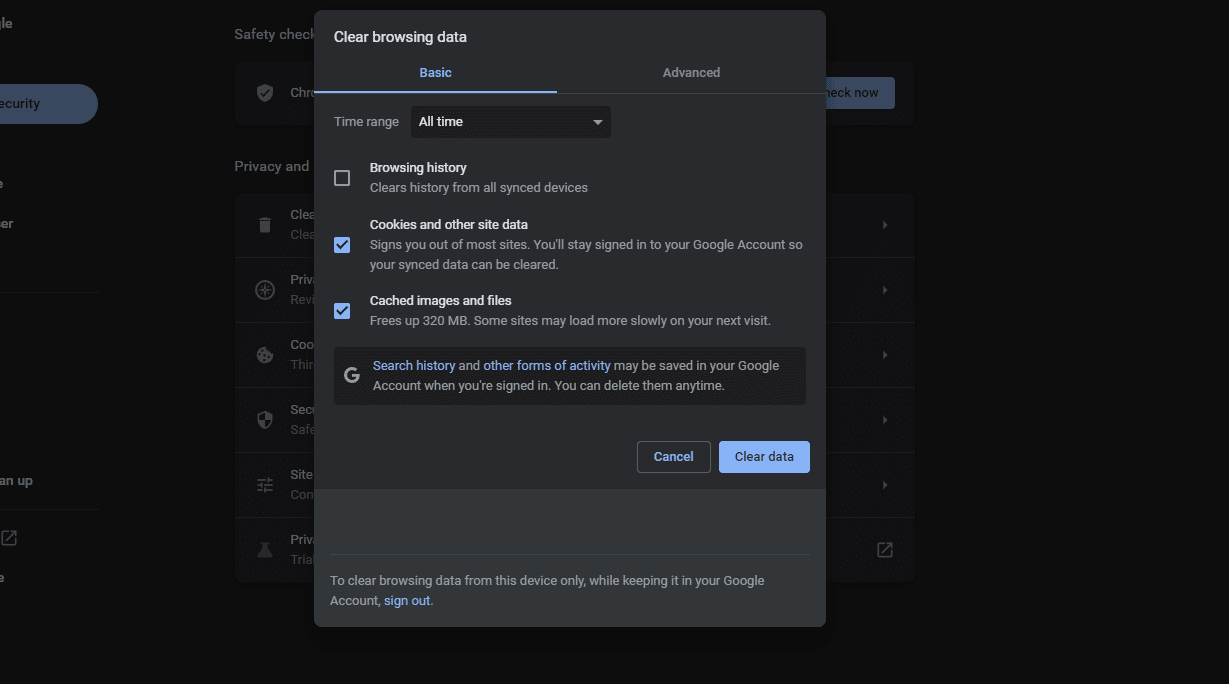This screenshot has width=1229, height=684.
Task: Open the Time range dropdown showing All time
Action: click(511, 122)
